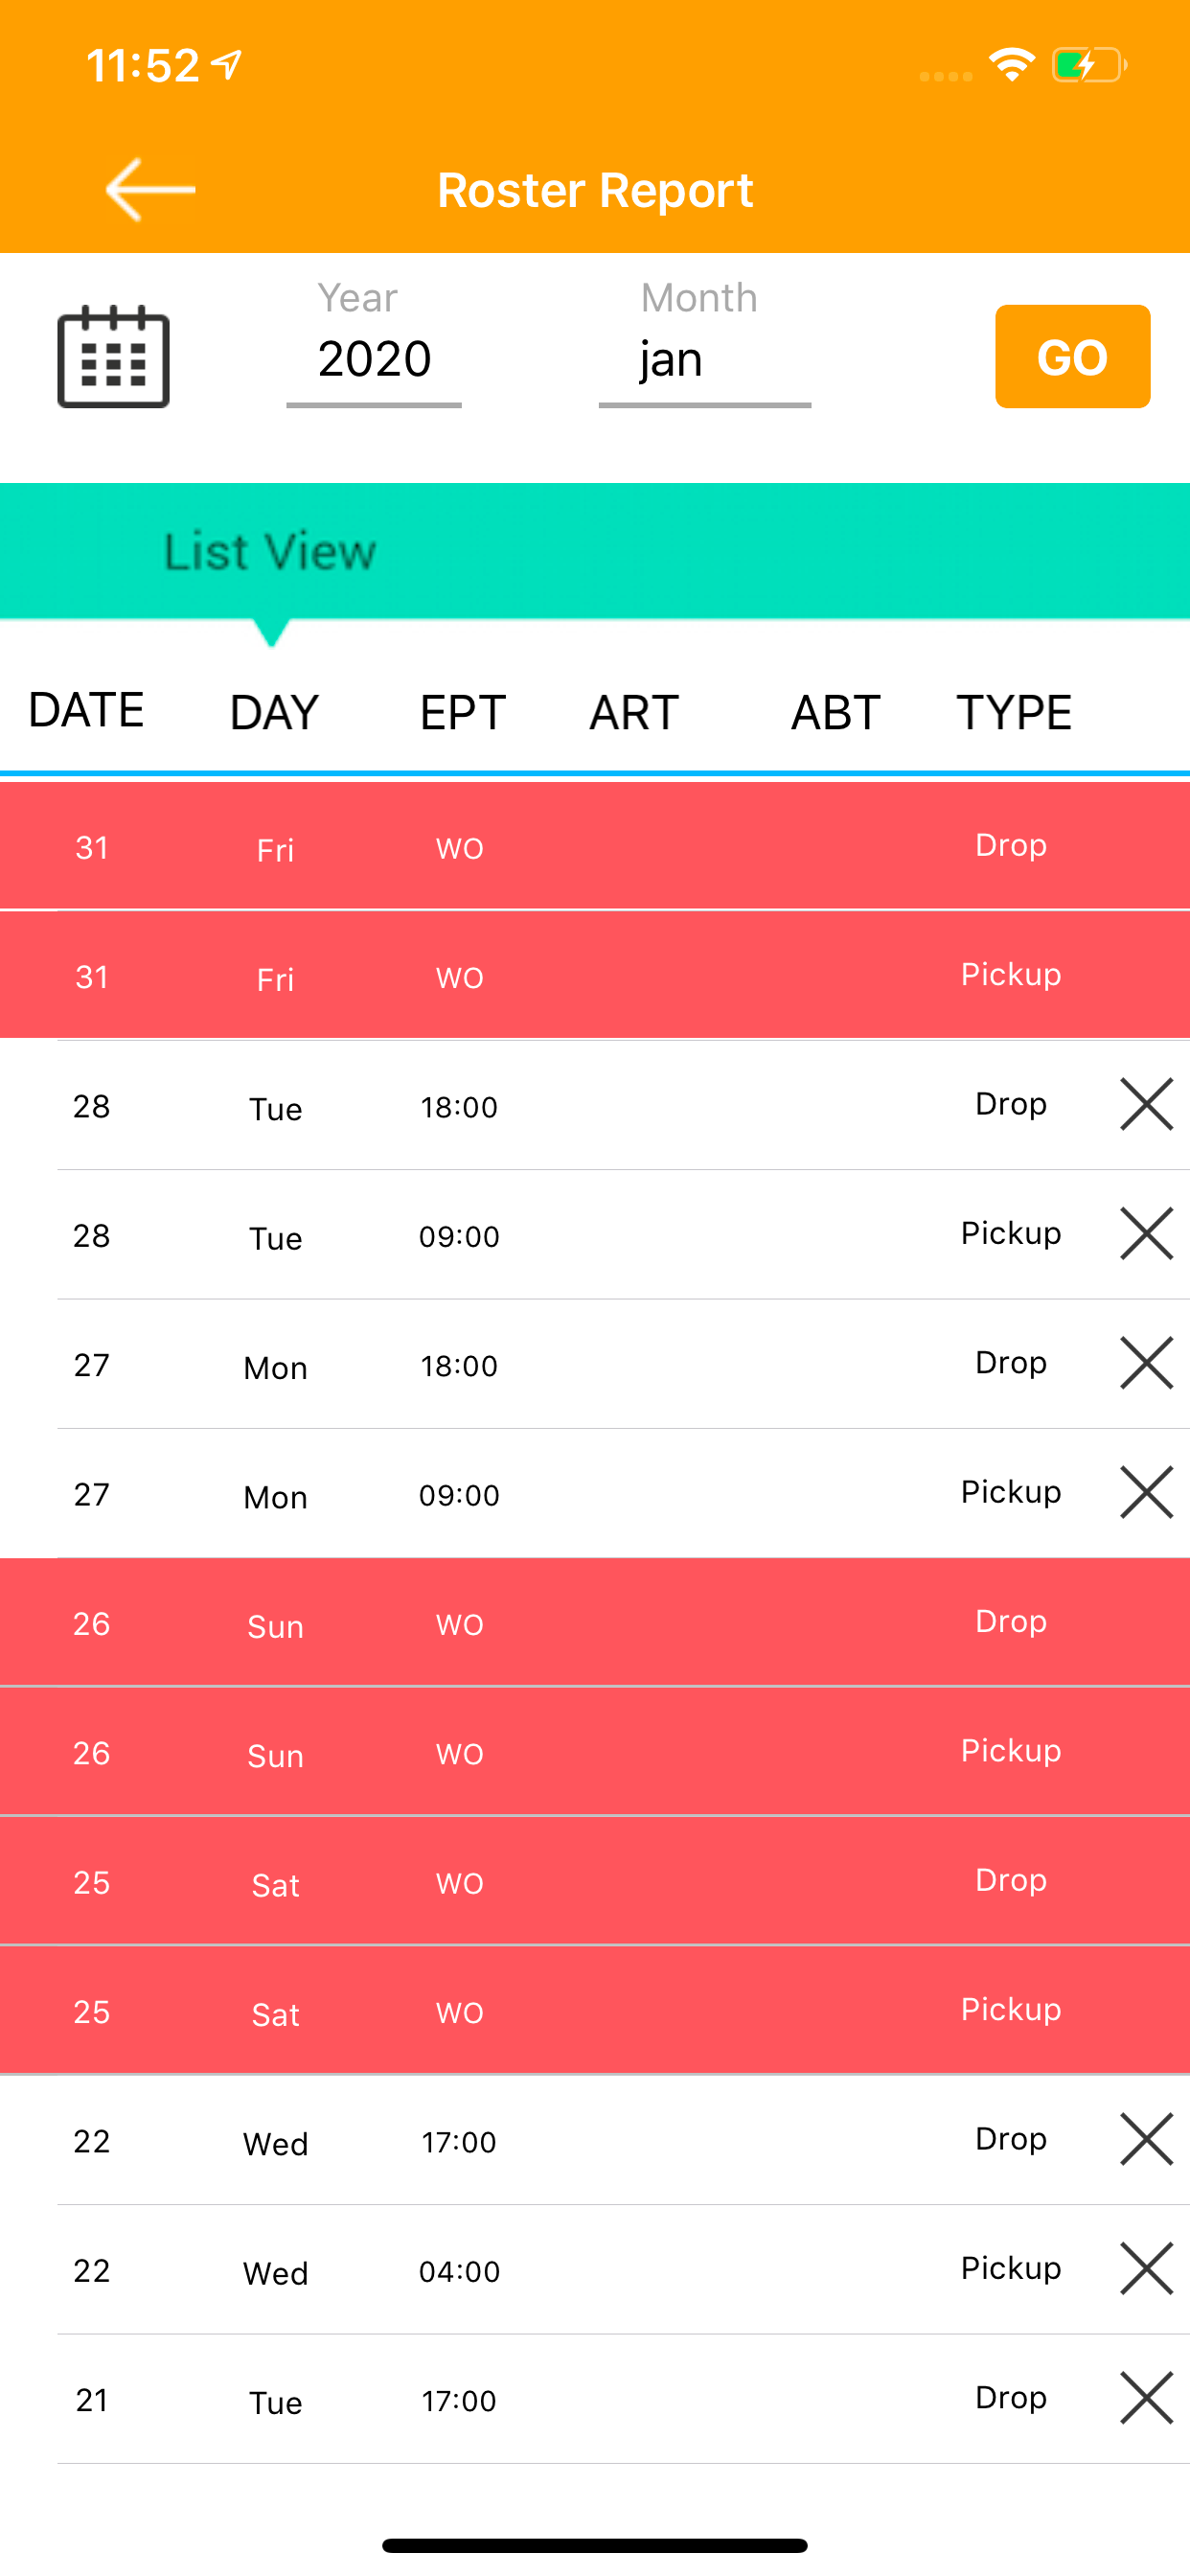Viewport: 1190px width, 2576px height.
Task: Delete the 22 Wed 04:00 Pickup entry
Action: pyautogui.click(x=1146, y=2268)
